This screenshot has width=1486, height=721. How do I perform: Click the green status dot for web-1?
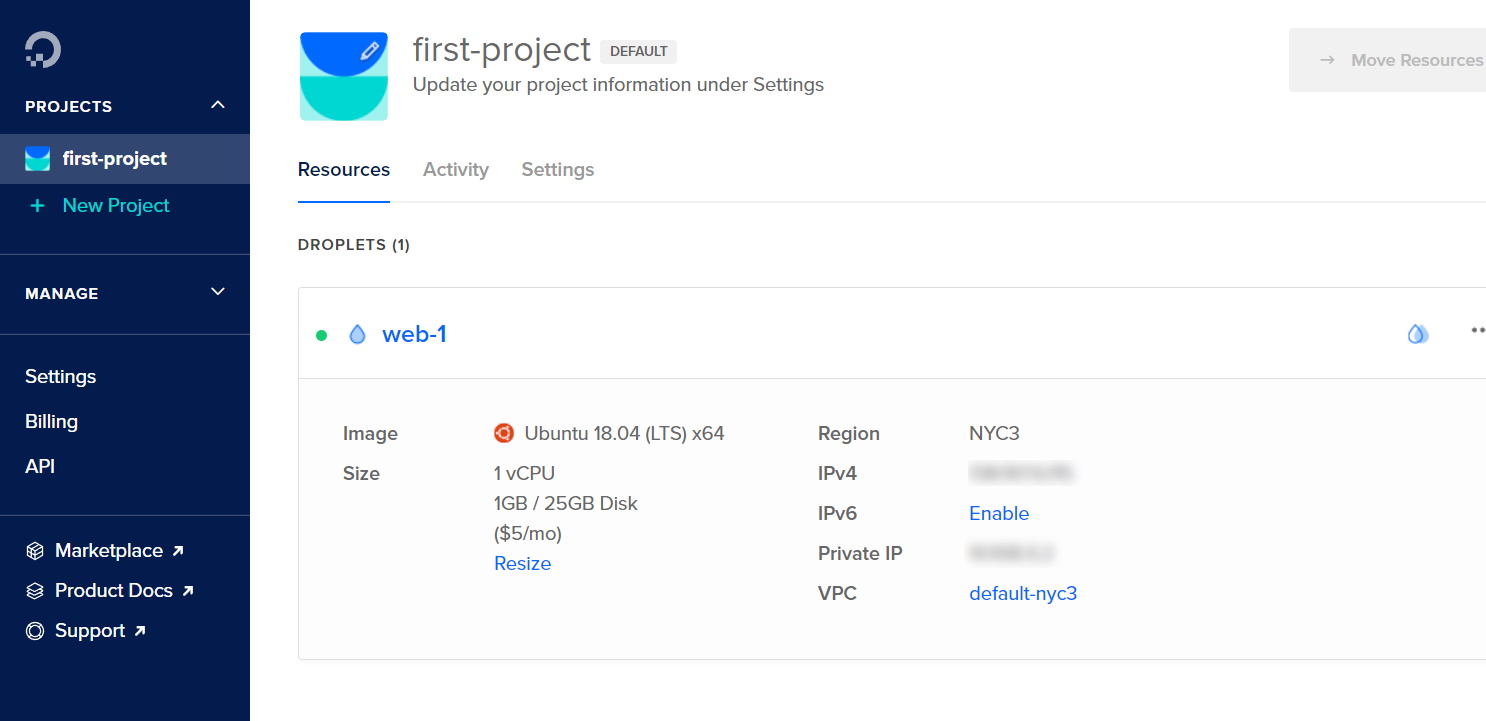coord(321,335)
